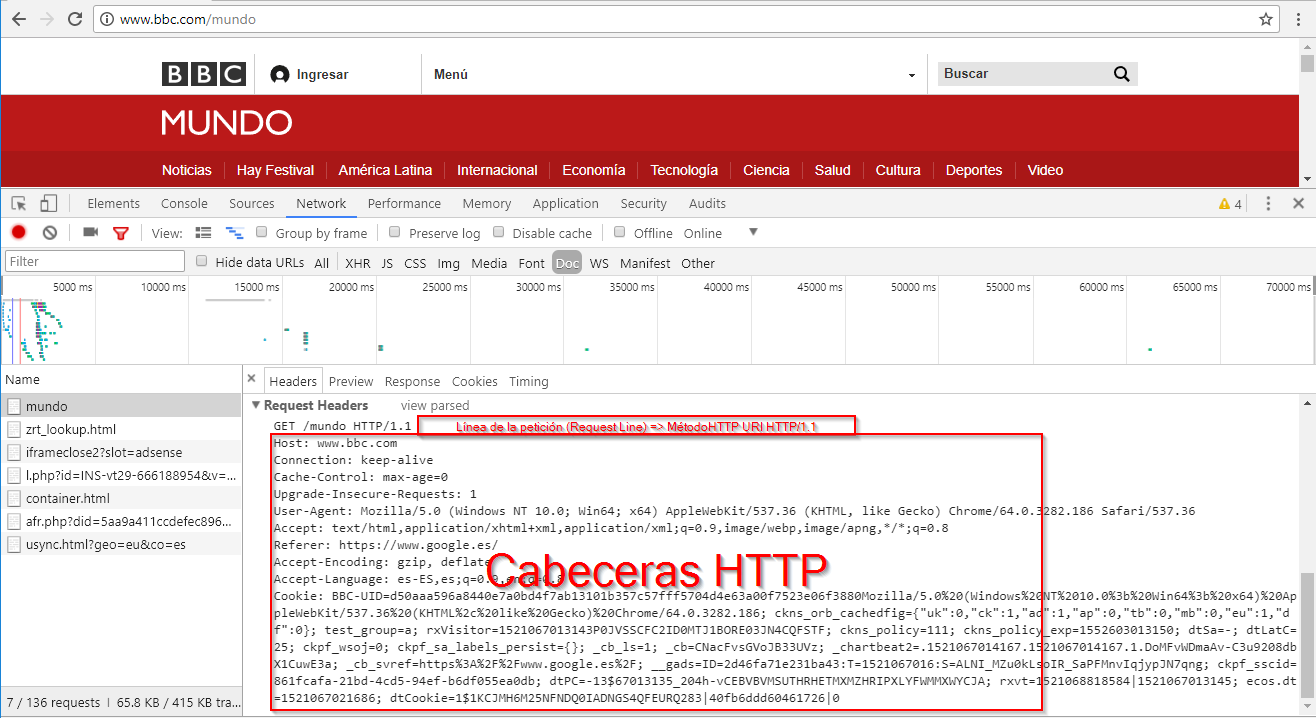
Task: Check the Disable cache option
Action: click(499, 233)
